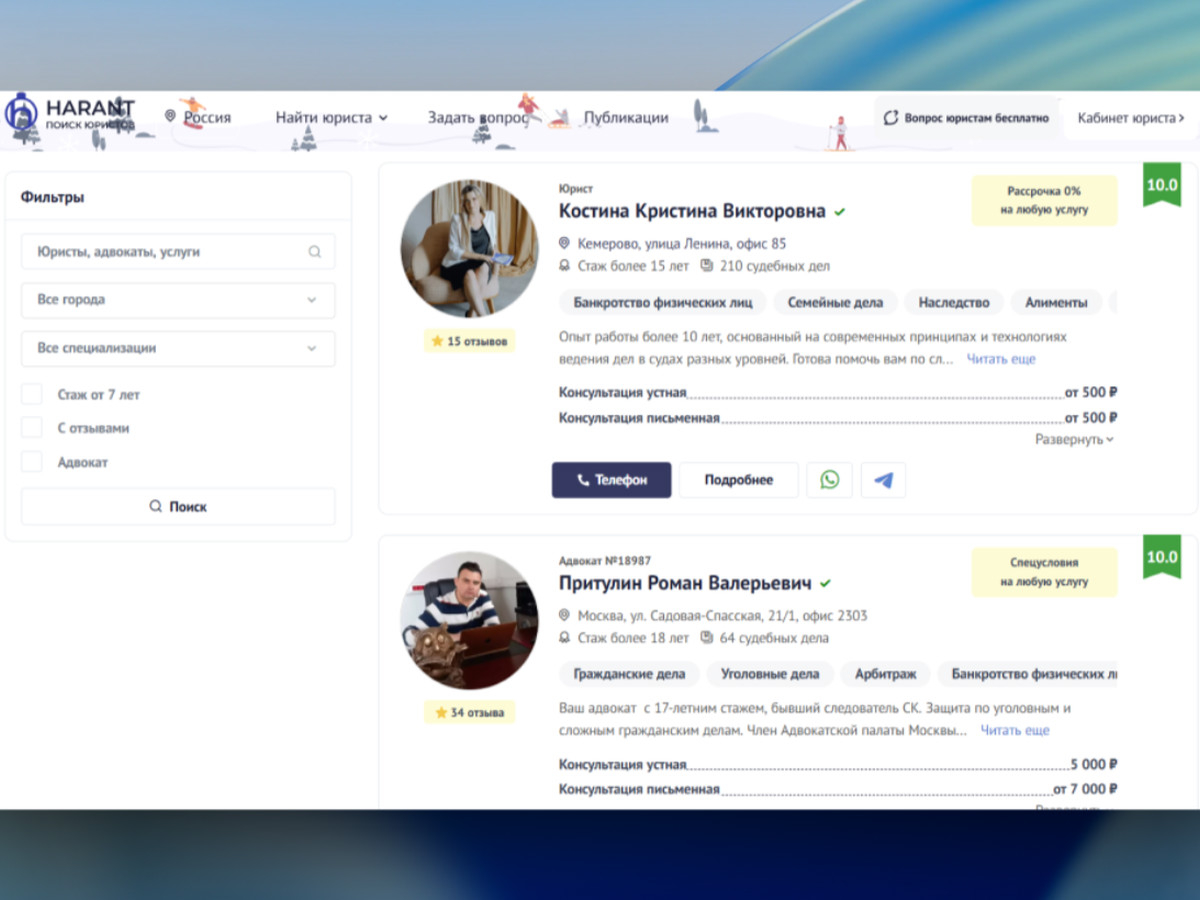
Task: Click the Вопрос юристам бесплатно button
Action: (966, 118)
